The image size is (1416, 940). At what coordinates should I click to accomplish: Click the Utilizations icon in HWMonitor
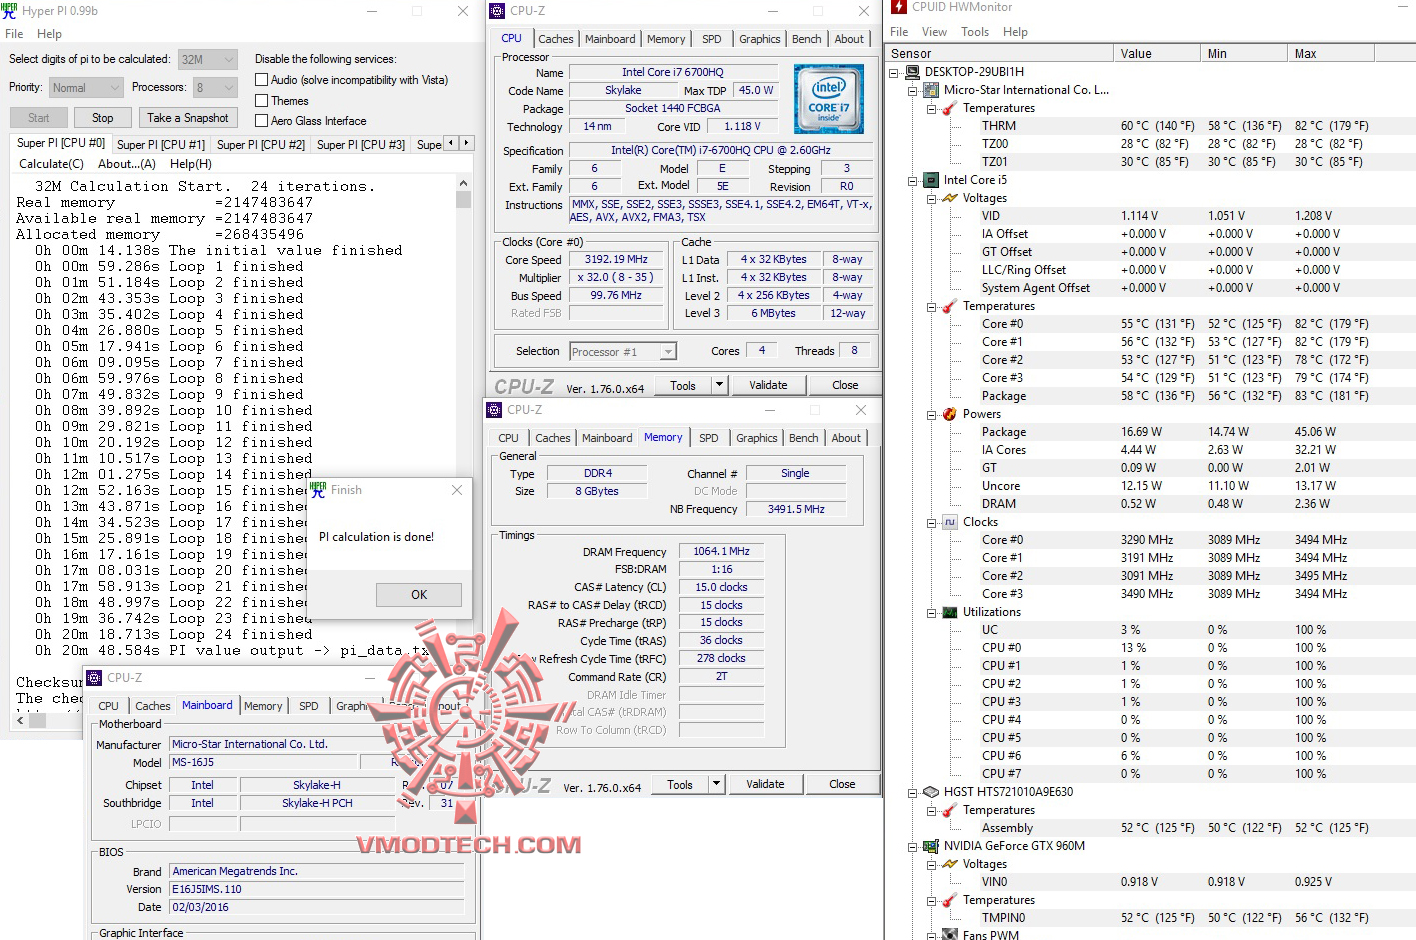coord(948,611)
